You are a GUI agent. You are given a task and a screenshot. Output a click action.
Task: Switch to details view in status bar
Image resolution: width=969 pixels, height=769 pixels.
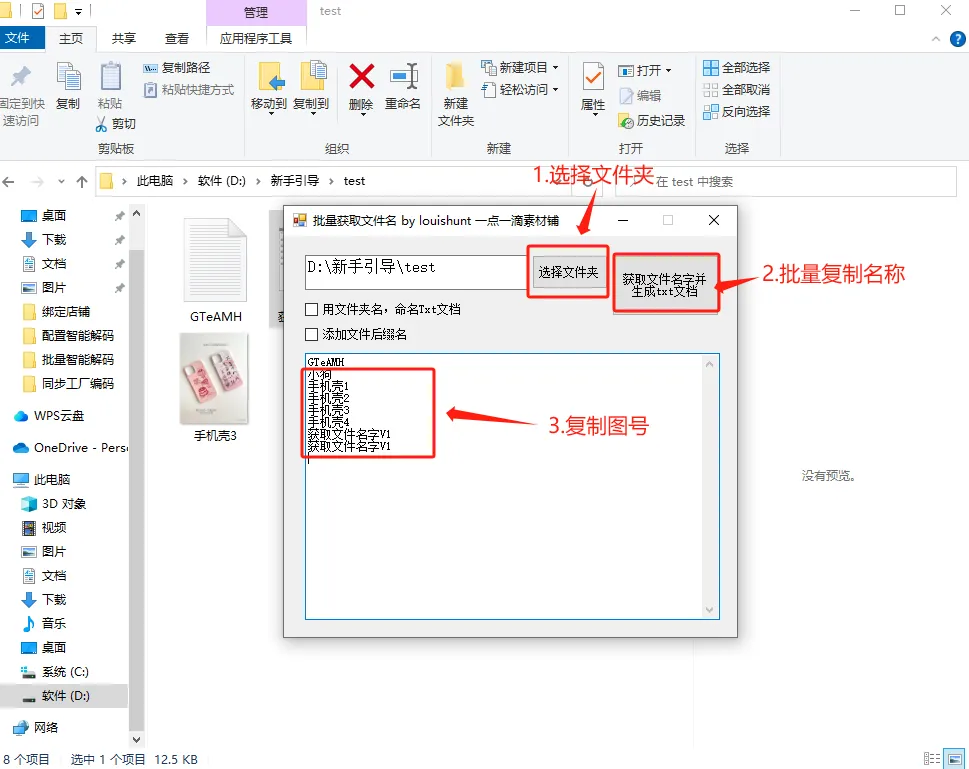click(932, 758)
